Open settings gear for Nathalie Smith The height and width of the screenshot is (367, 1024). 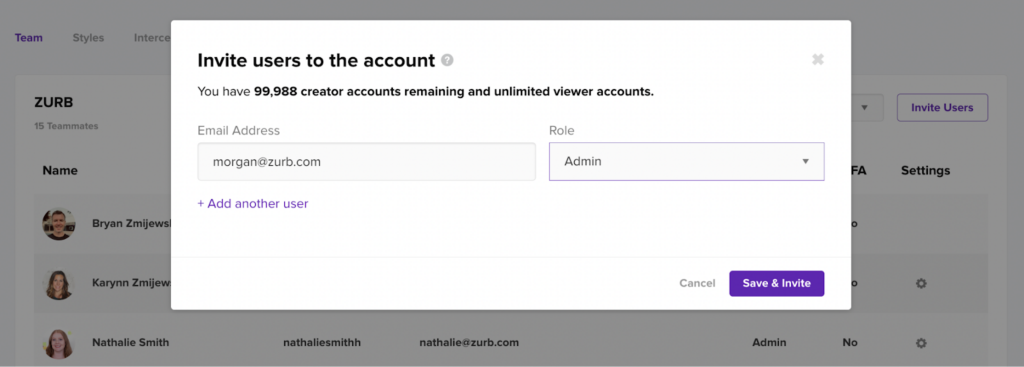pyautogui.click(x=921, y=343)
